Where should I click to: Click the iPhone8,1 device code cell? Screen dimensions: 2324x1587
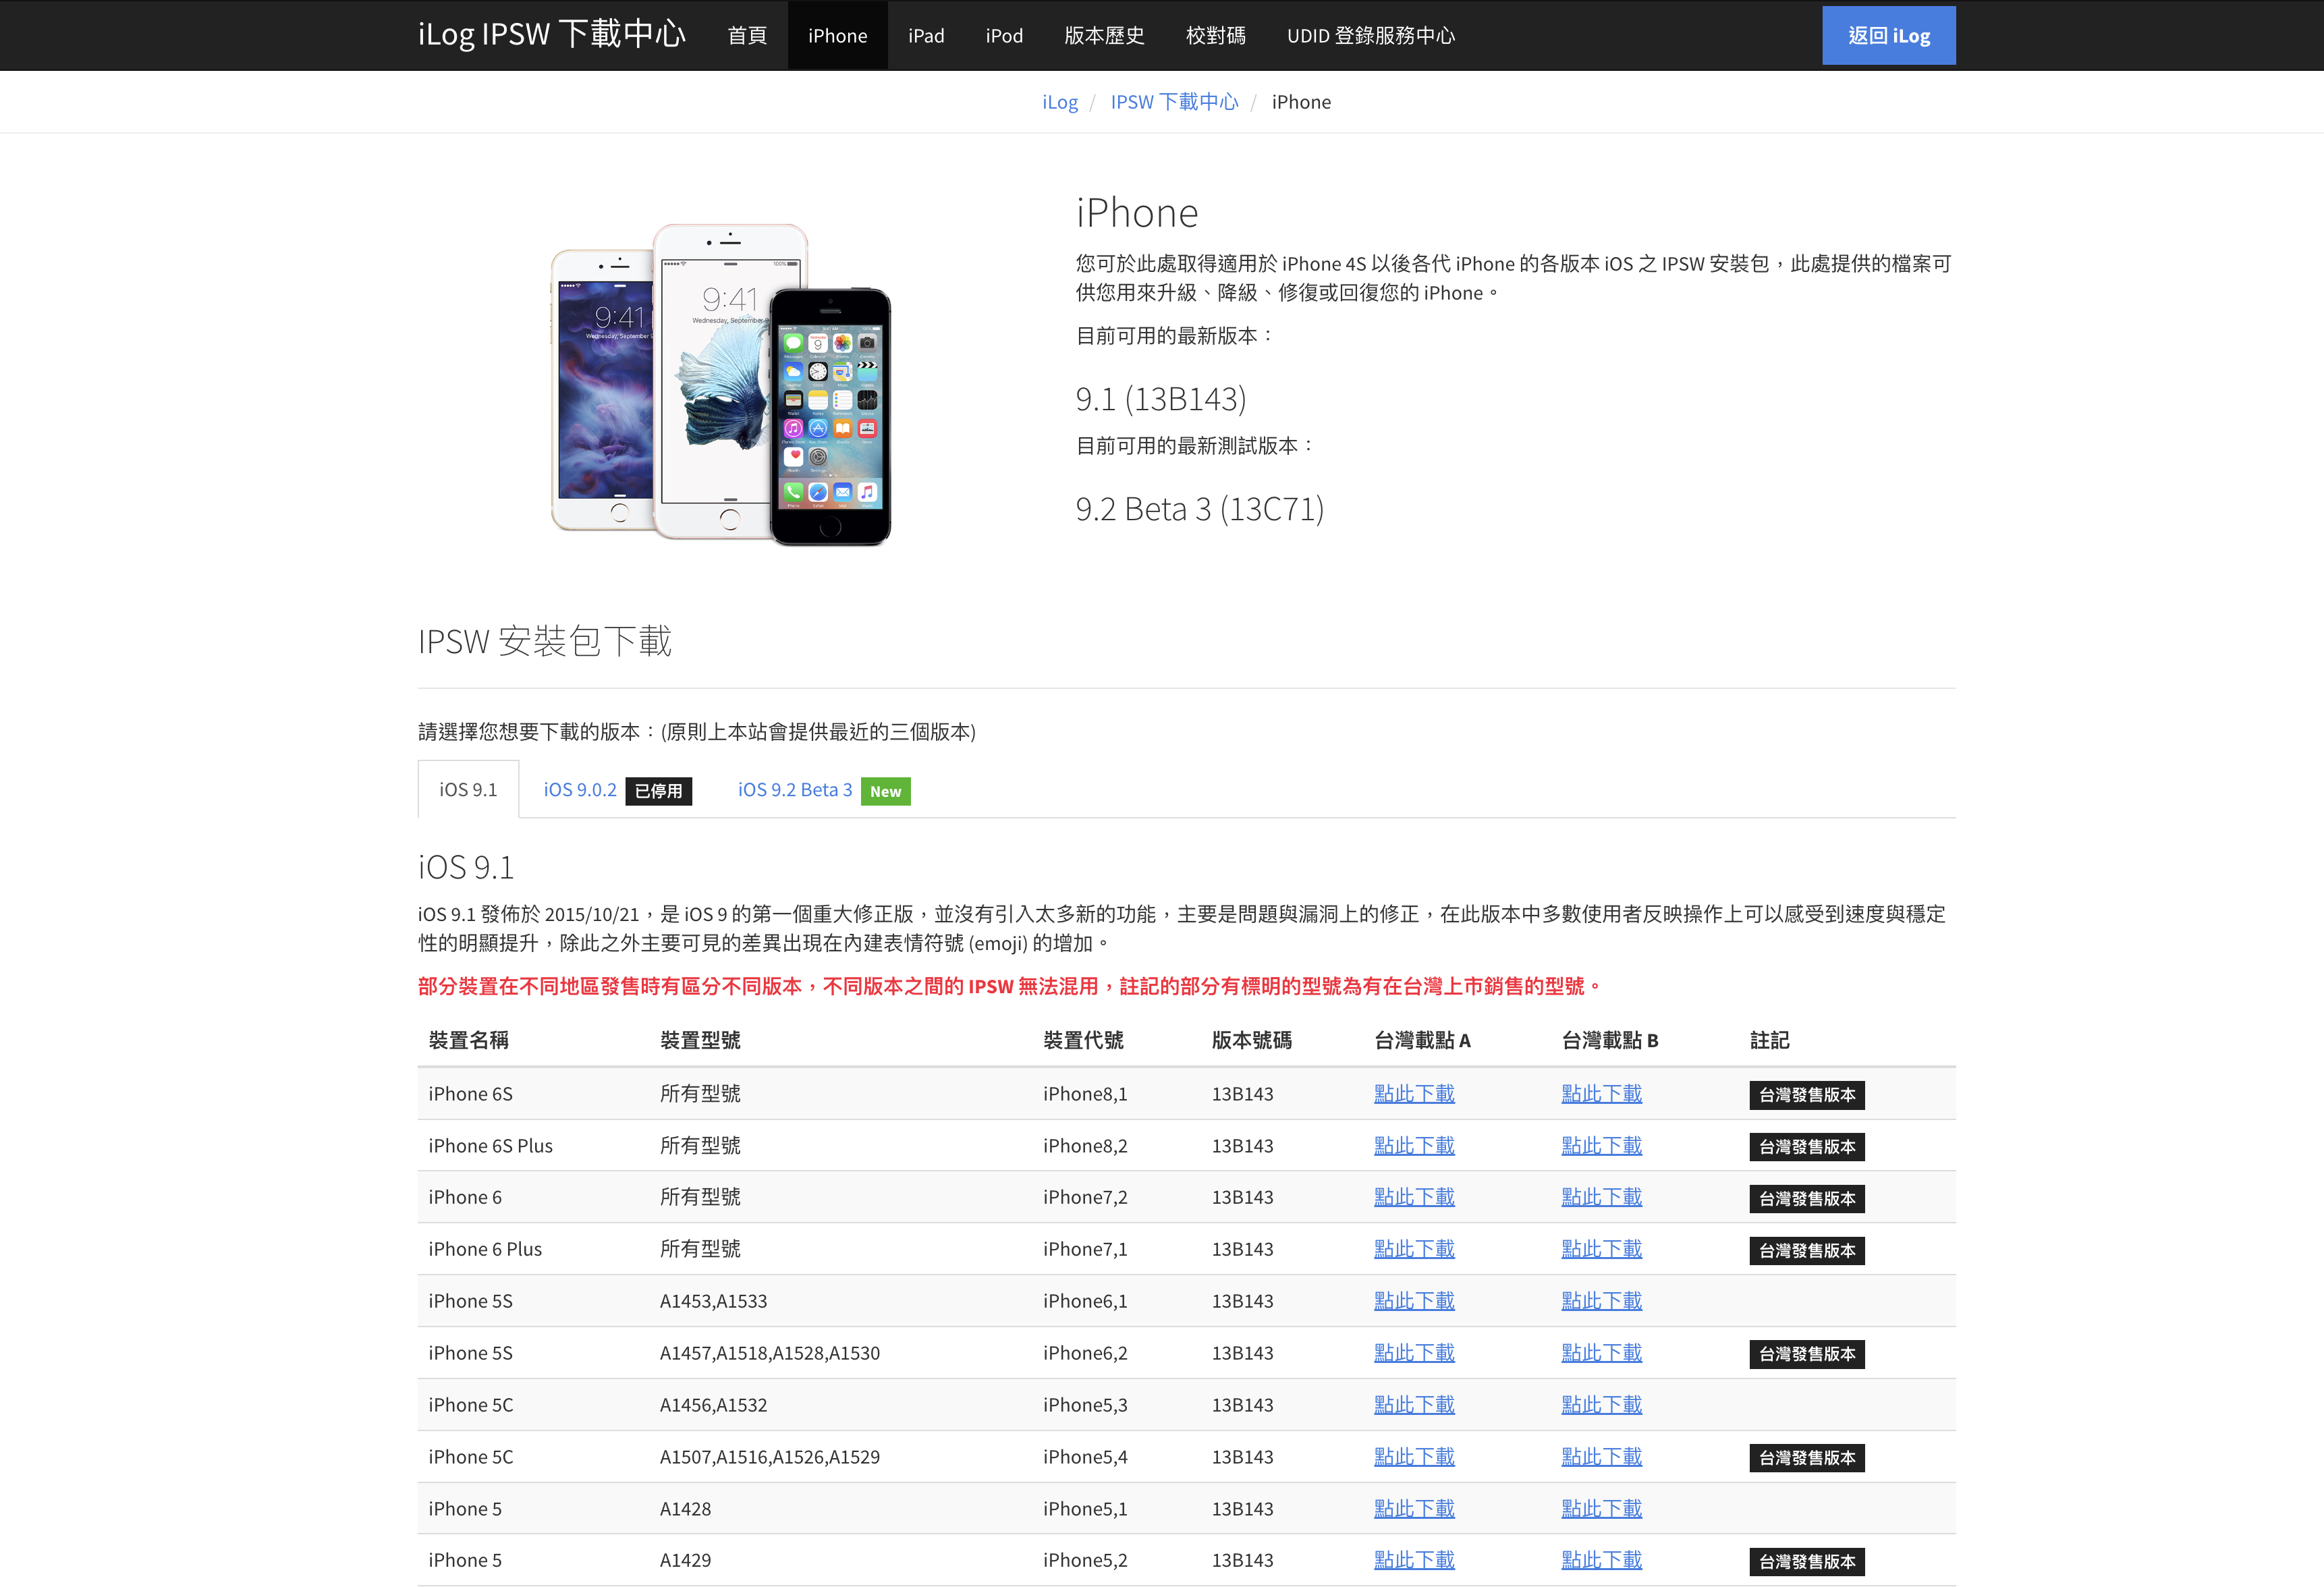pos(1085,1093)
